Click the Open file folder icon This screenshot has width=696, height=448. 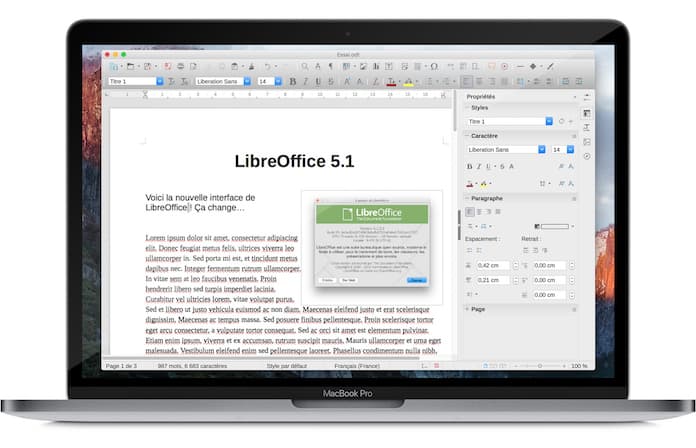(130, 67)
